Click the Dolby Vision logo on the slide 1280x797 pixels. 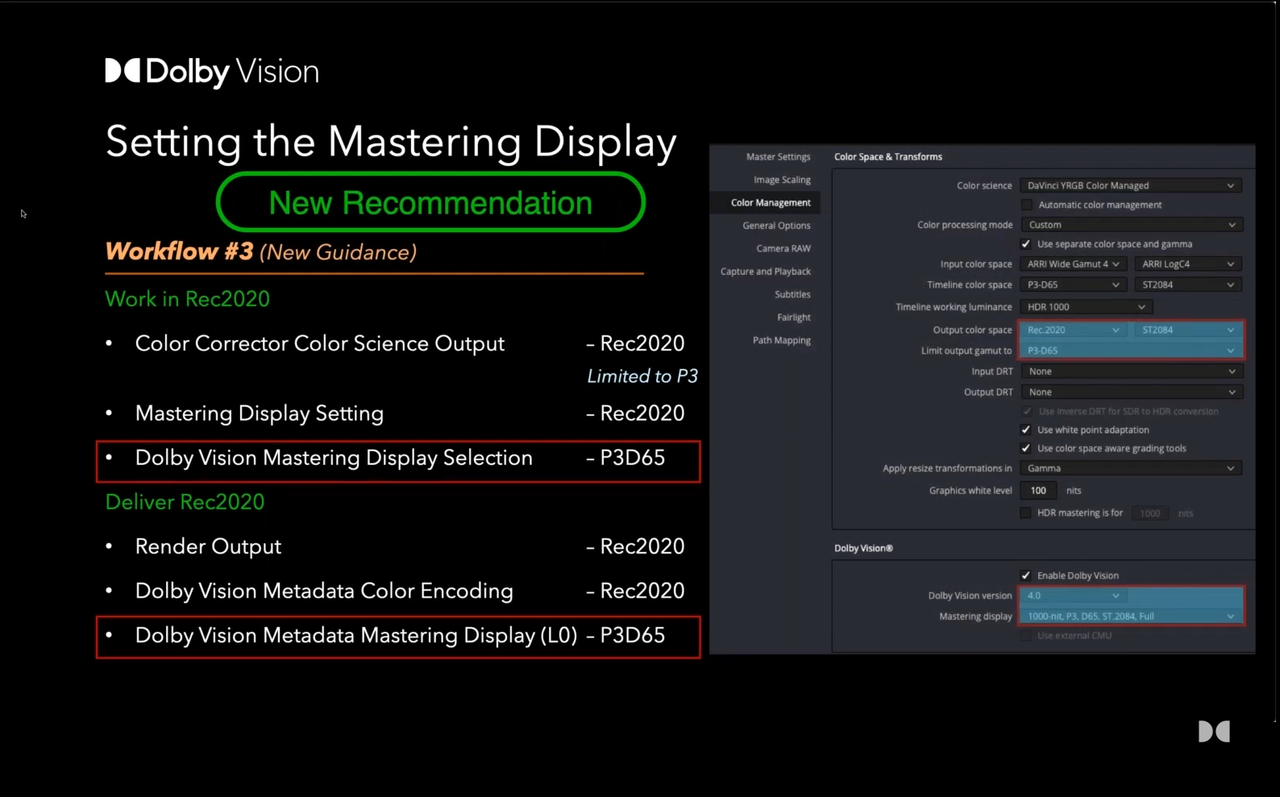click(x=212, y=71)
